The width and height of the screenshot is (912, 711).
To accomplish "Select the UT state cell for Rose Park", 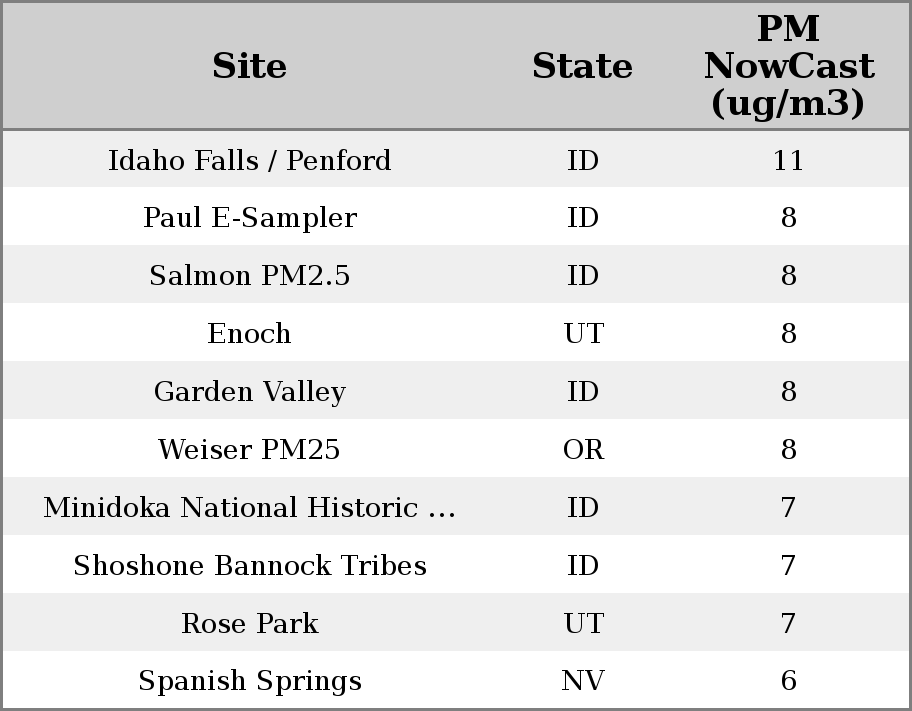I will coord(583,623).
